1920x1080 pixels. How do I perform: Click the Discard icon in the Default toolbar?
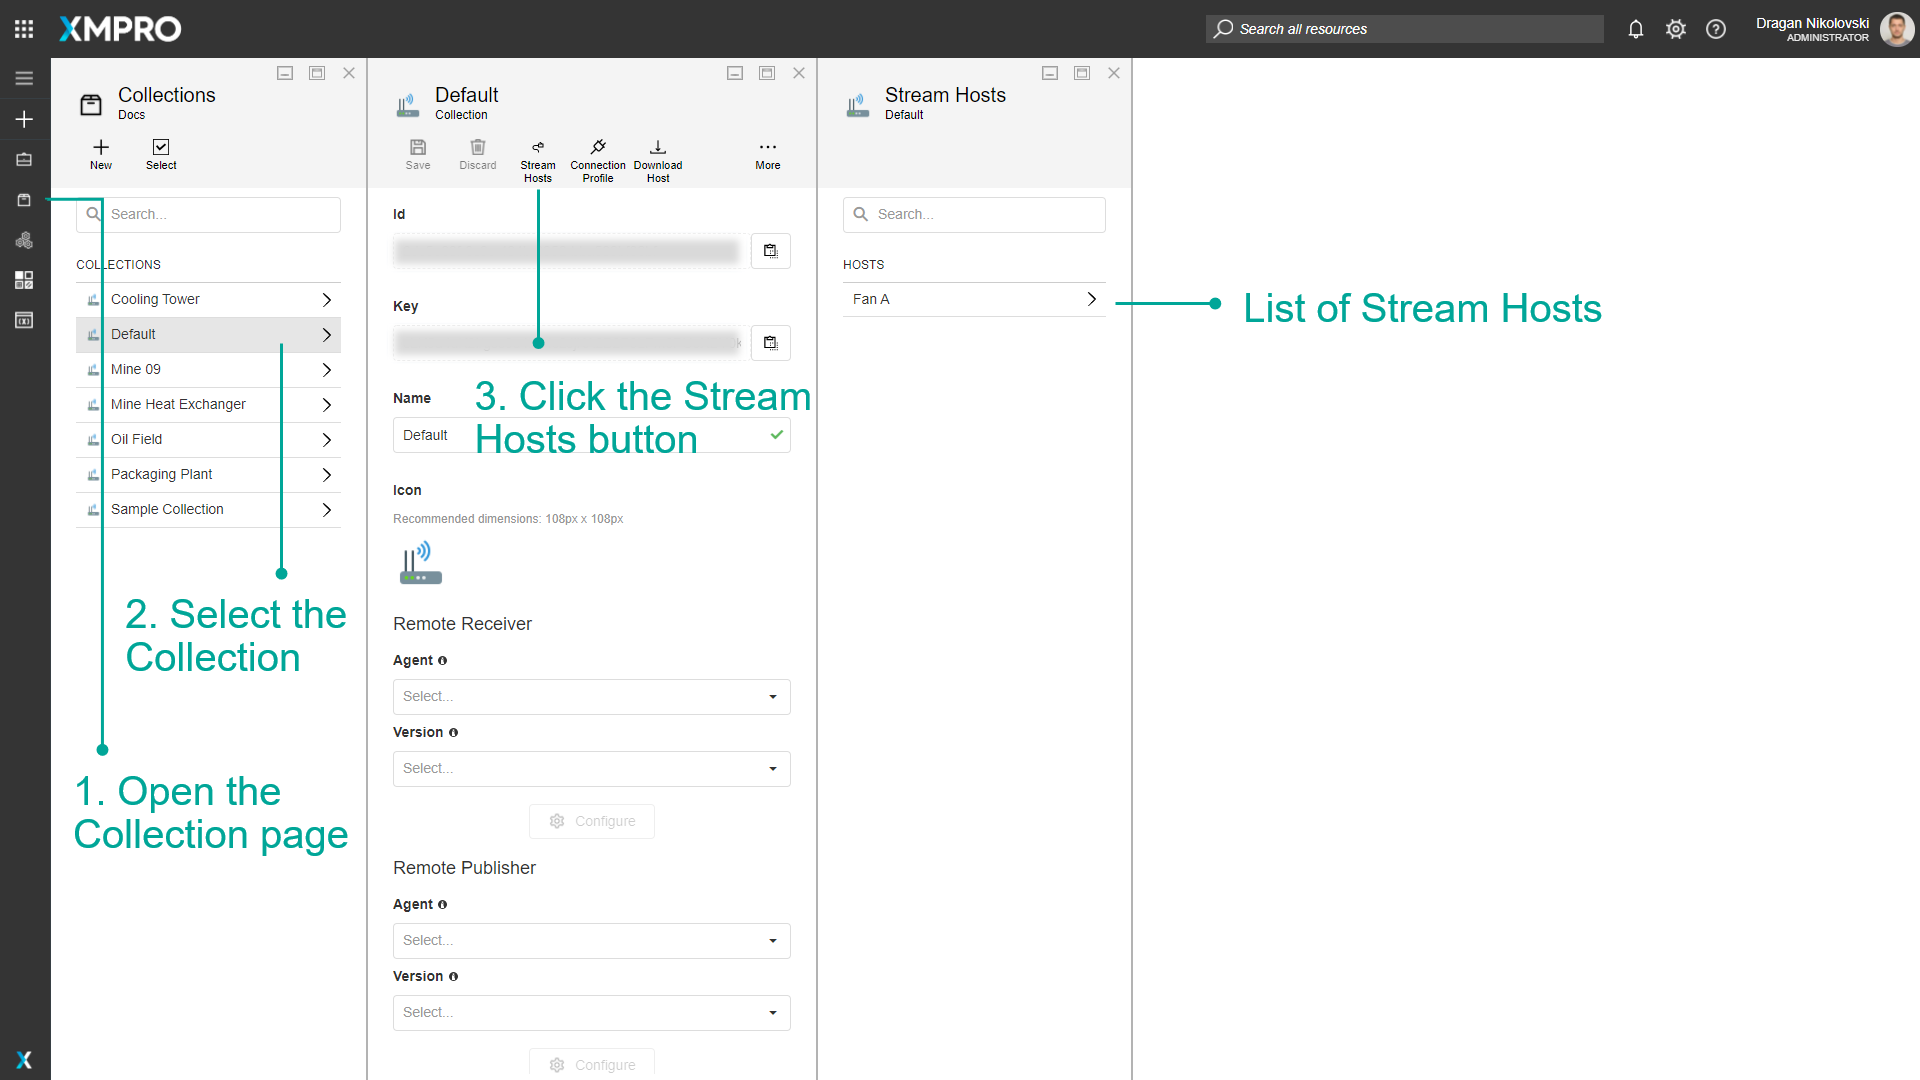click(477, 155)
